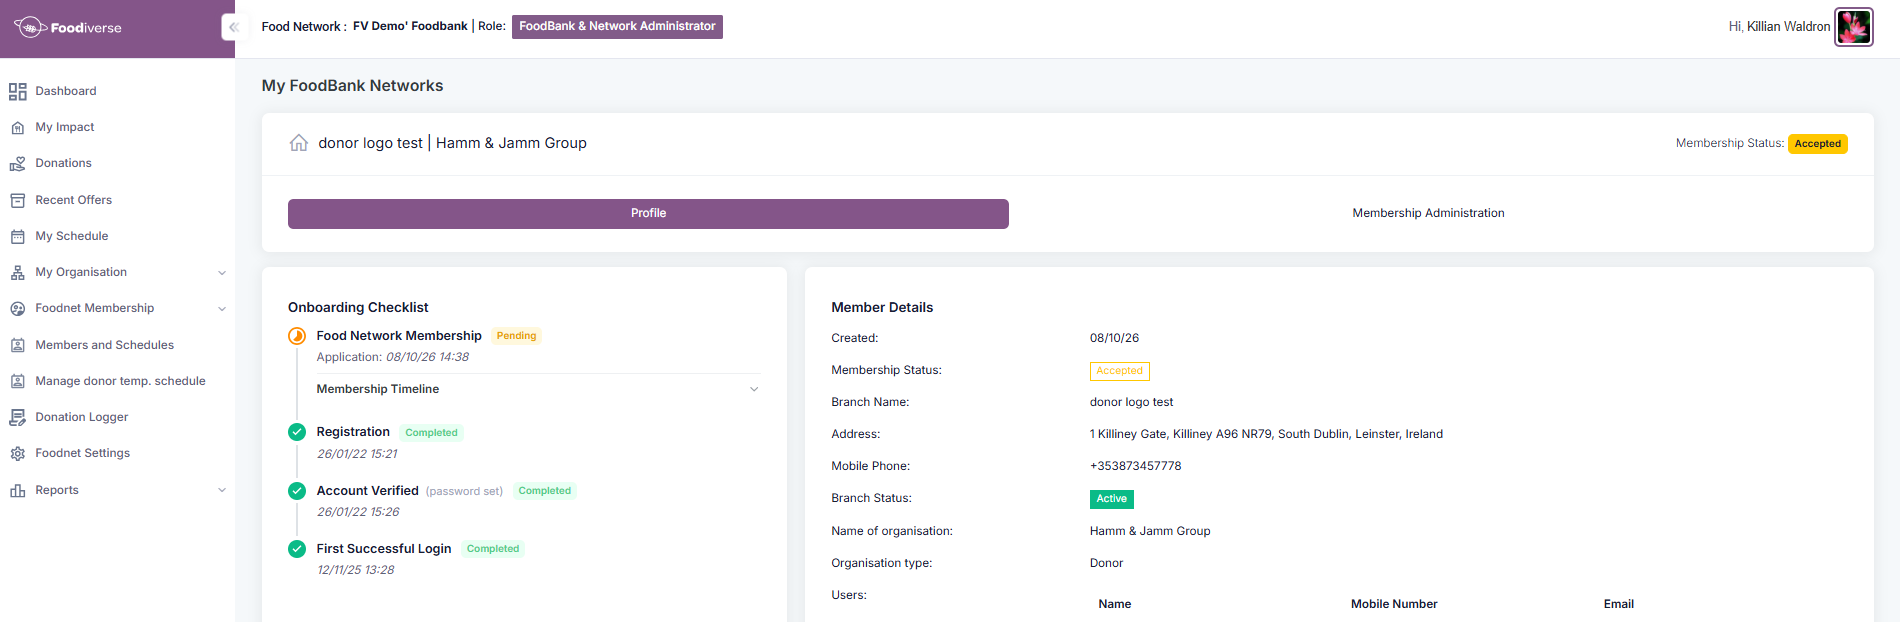Click the yellow Accepted membership status badge
This screenshot has height=622, width=1900.
(x=1817, y=144)
